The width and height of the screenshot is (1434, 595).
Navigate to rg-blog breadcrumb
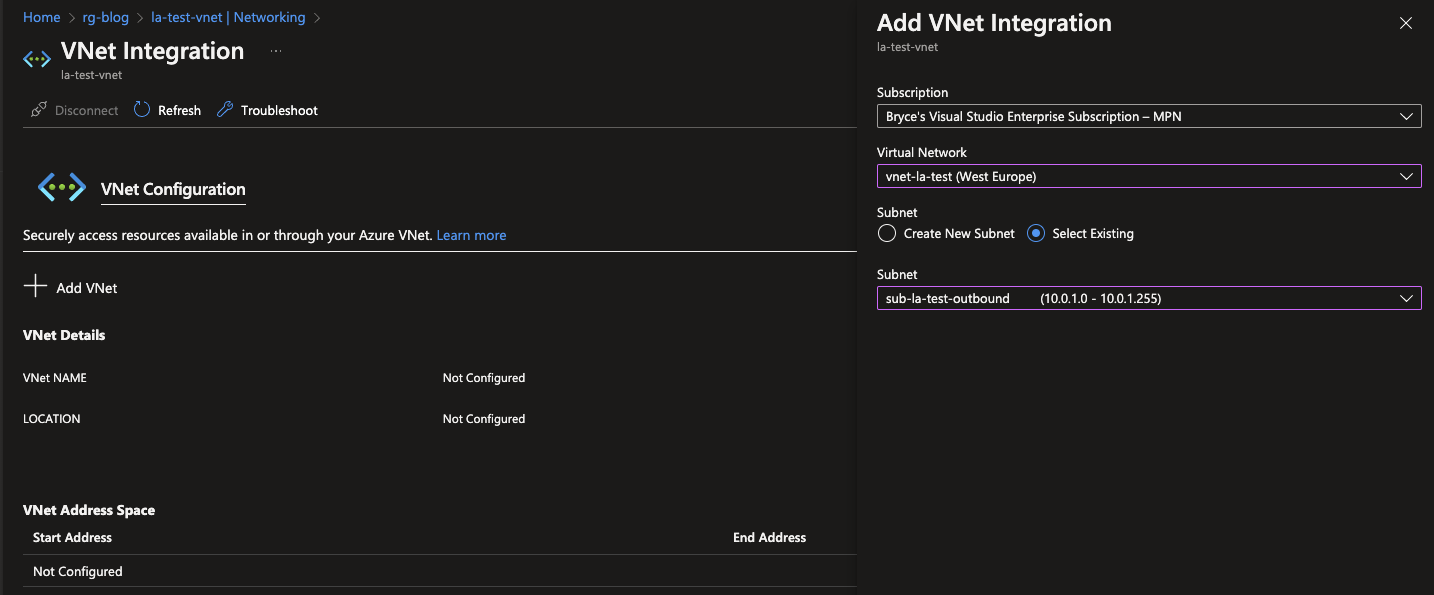point(105,17)
